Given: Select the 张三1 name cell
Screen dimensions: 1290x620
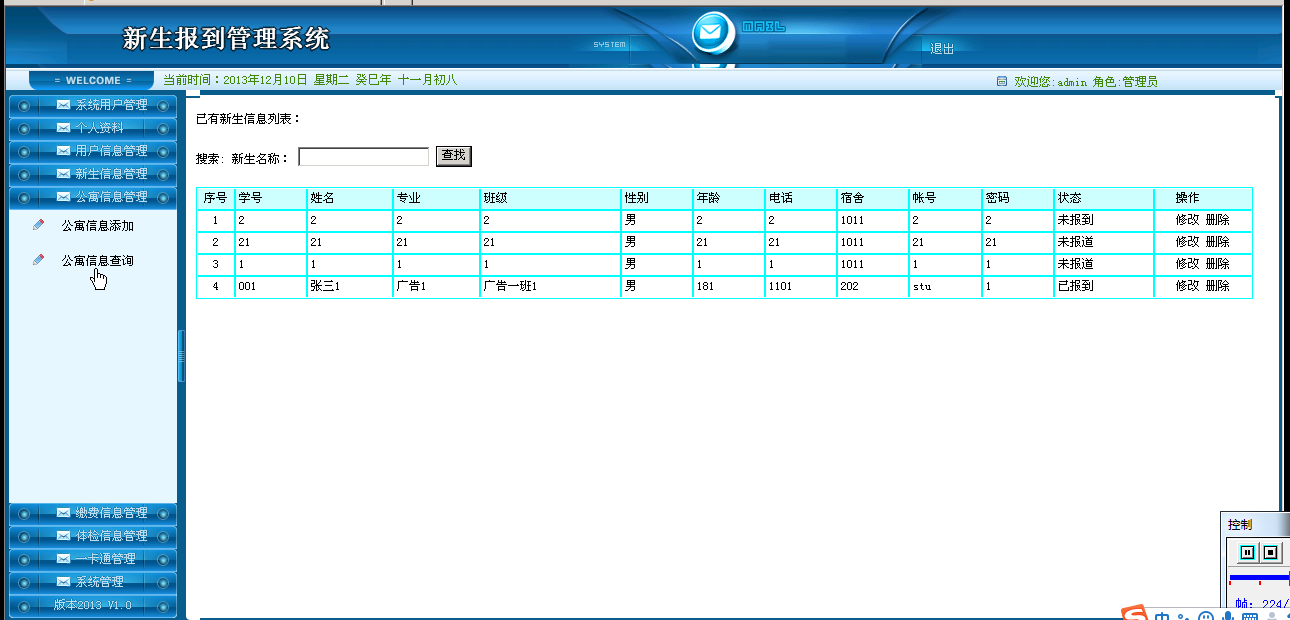Looking at the screenshot, I should 349,286.
